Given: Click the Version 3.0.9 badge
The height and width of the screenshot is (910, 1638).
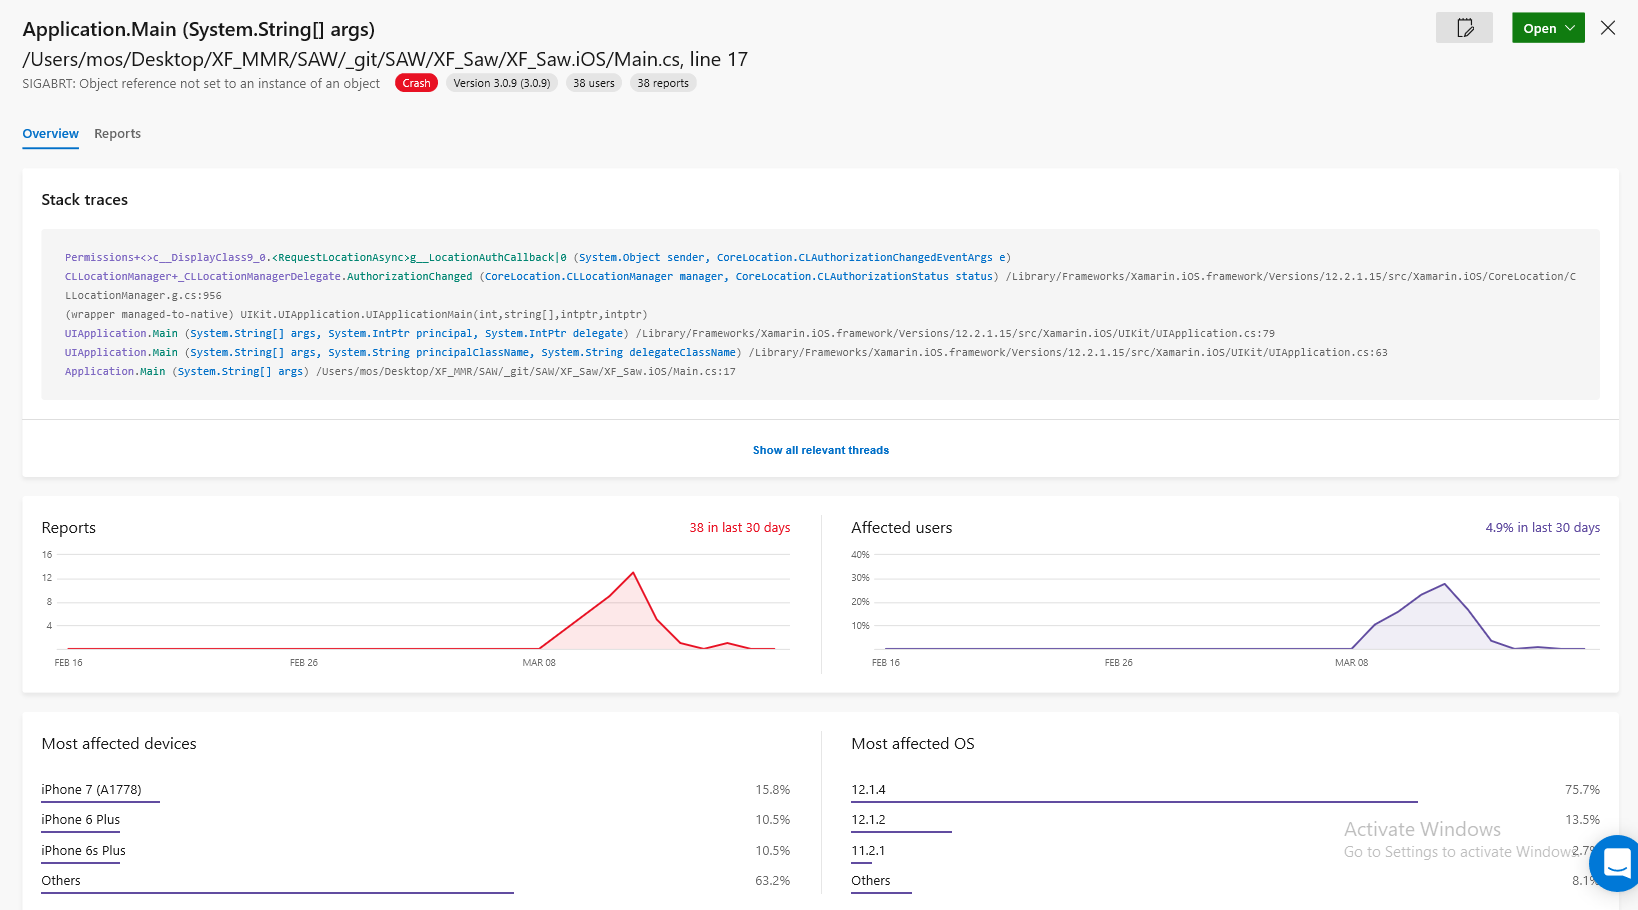Looking at the screenshot, I should click(x=501, y=83).
